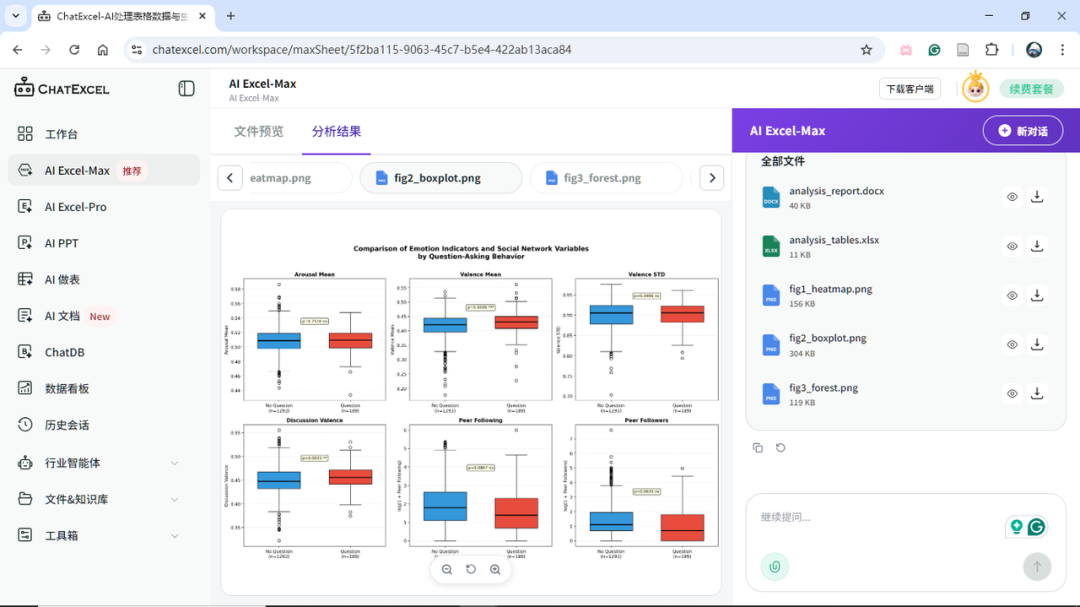Image resolution: width=1080 pixels, height=607 pixels.
Task: Reset the image zoom rotation
Action: point(471,569)
